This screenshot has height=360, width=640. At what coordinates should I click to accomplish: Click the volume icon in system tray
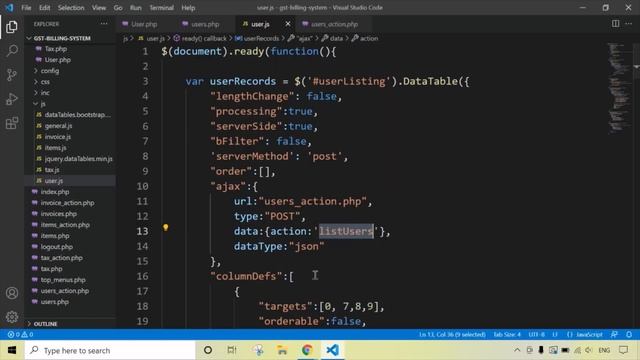[x=589, y=350]
